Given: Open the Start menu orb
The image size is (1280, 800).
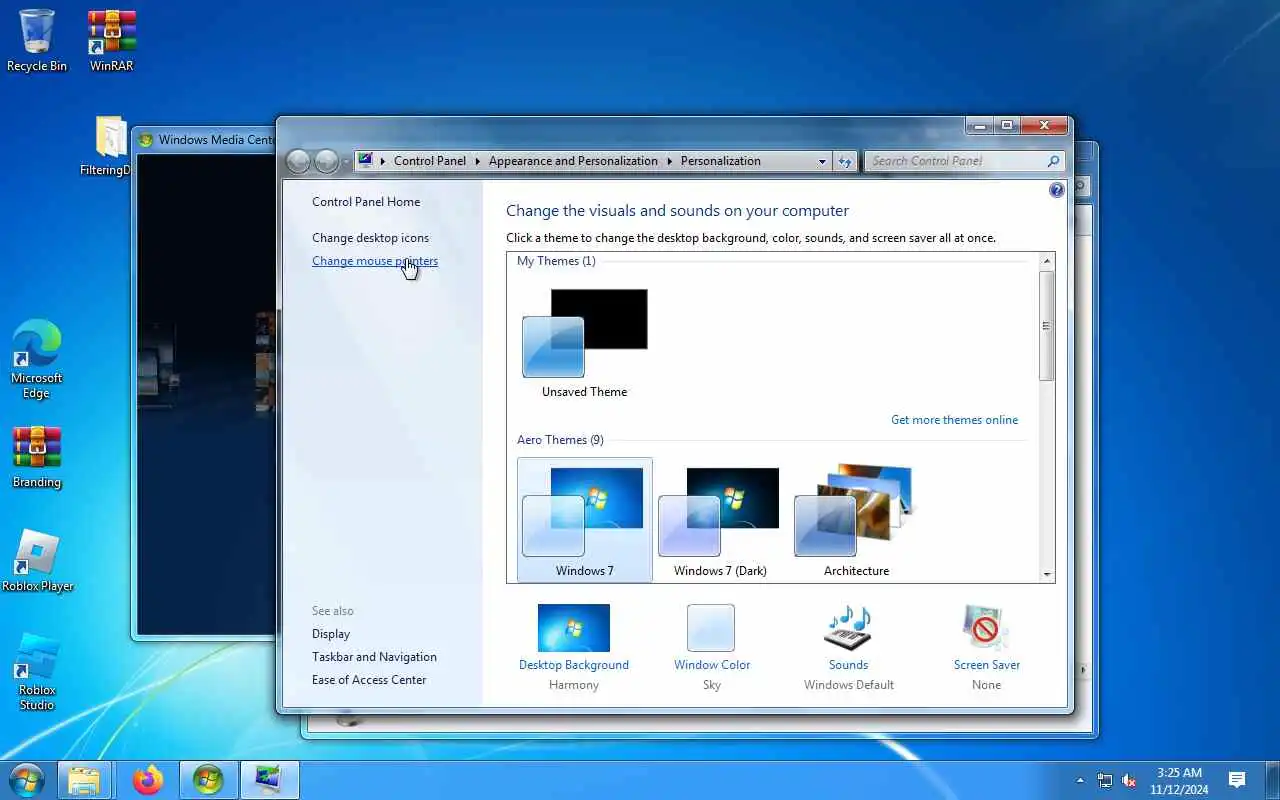Looking at the screenshot, I should pos(26,780).
